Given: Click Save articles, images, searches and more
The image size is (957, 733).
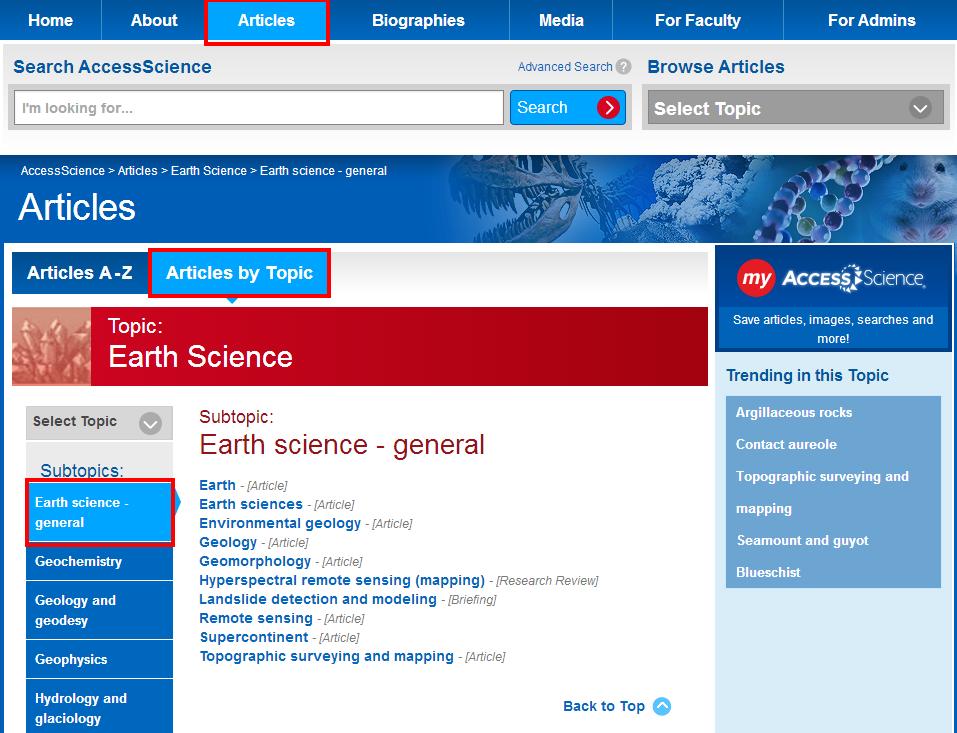Looking at the screenshot, I should point(832,329).
